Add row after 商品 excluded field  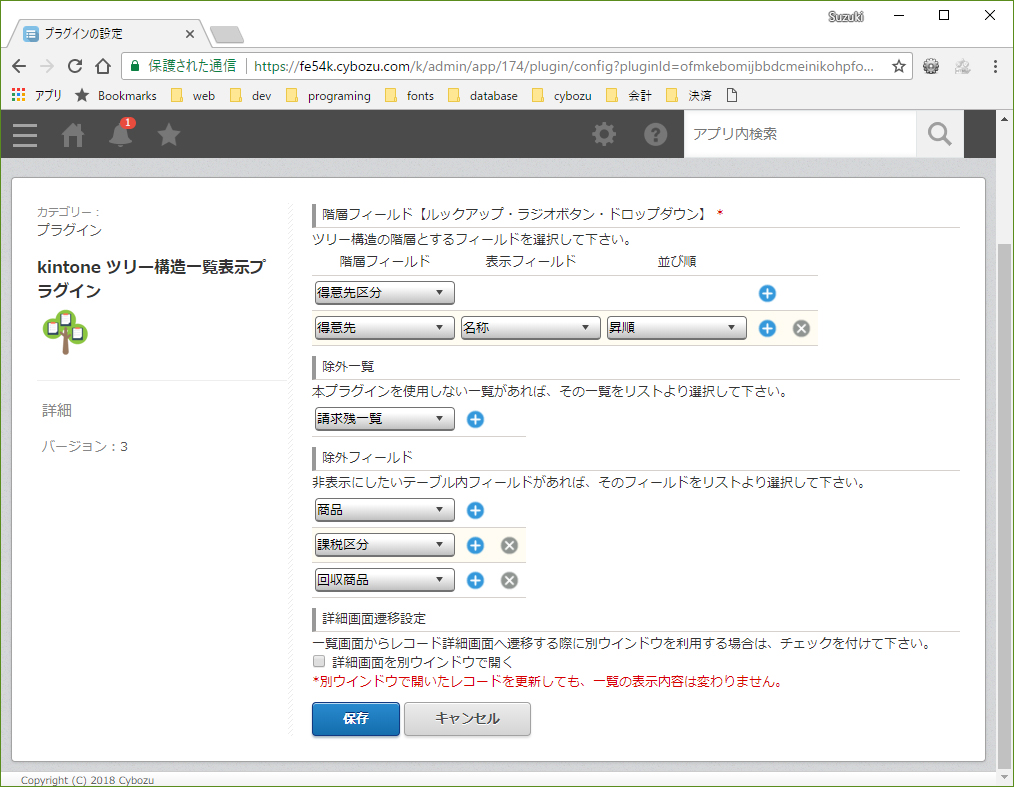[x=475, y=511]
